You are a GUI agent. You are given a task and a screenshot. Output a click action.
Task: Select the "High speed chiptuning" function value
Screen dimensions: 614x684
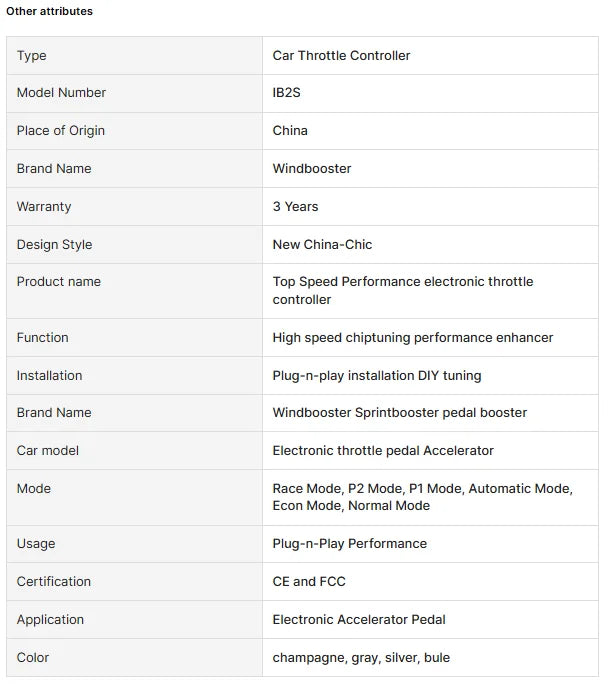(x=412, y=338)
